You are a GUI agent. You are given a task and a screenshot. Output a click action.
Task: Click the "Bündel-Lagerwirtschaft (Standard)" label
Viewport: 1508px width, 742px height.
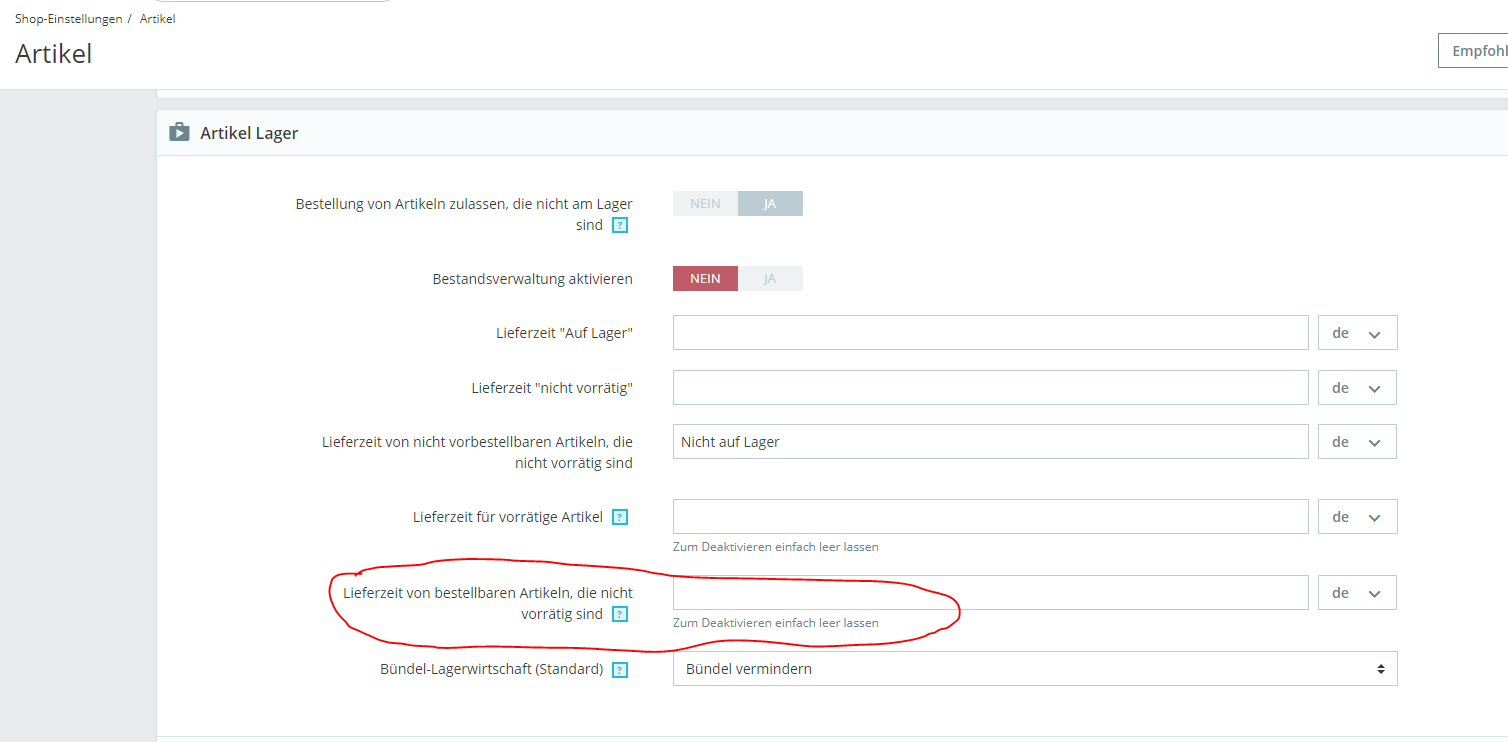492,670
